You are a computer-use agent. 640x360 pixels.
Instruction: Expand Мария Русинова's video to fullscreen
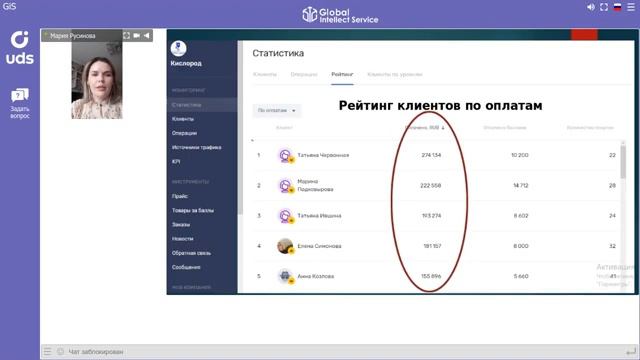(127, 36)
